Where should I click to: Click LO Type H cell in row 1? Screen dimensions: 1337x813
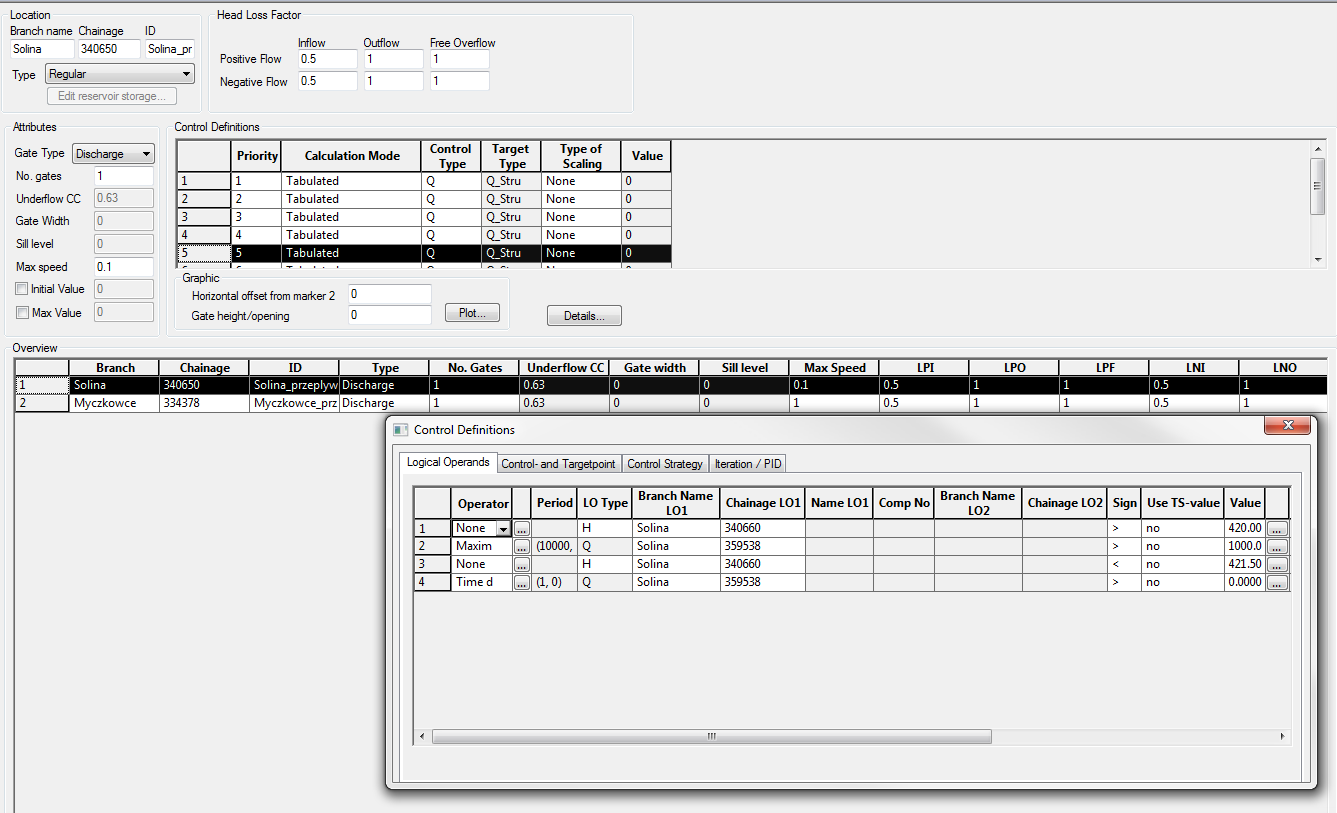coord(604,528)
